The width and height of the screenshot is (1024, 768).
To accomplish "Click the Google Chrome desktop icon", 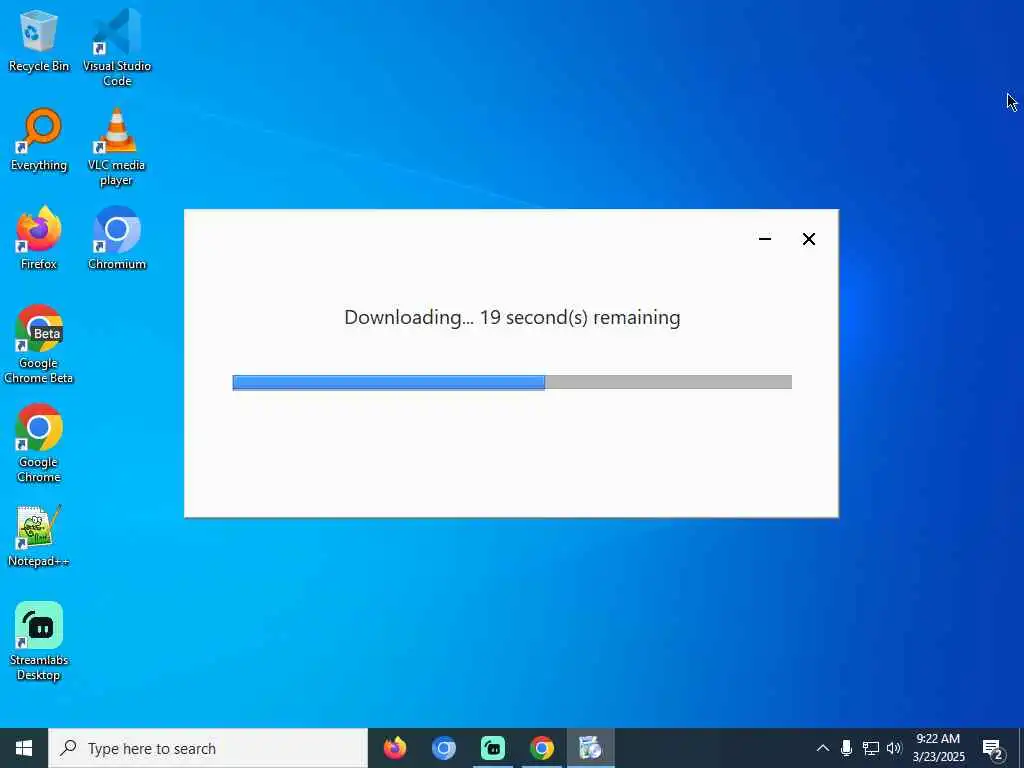I will click(x=39, y=443).
